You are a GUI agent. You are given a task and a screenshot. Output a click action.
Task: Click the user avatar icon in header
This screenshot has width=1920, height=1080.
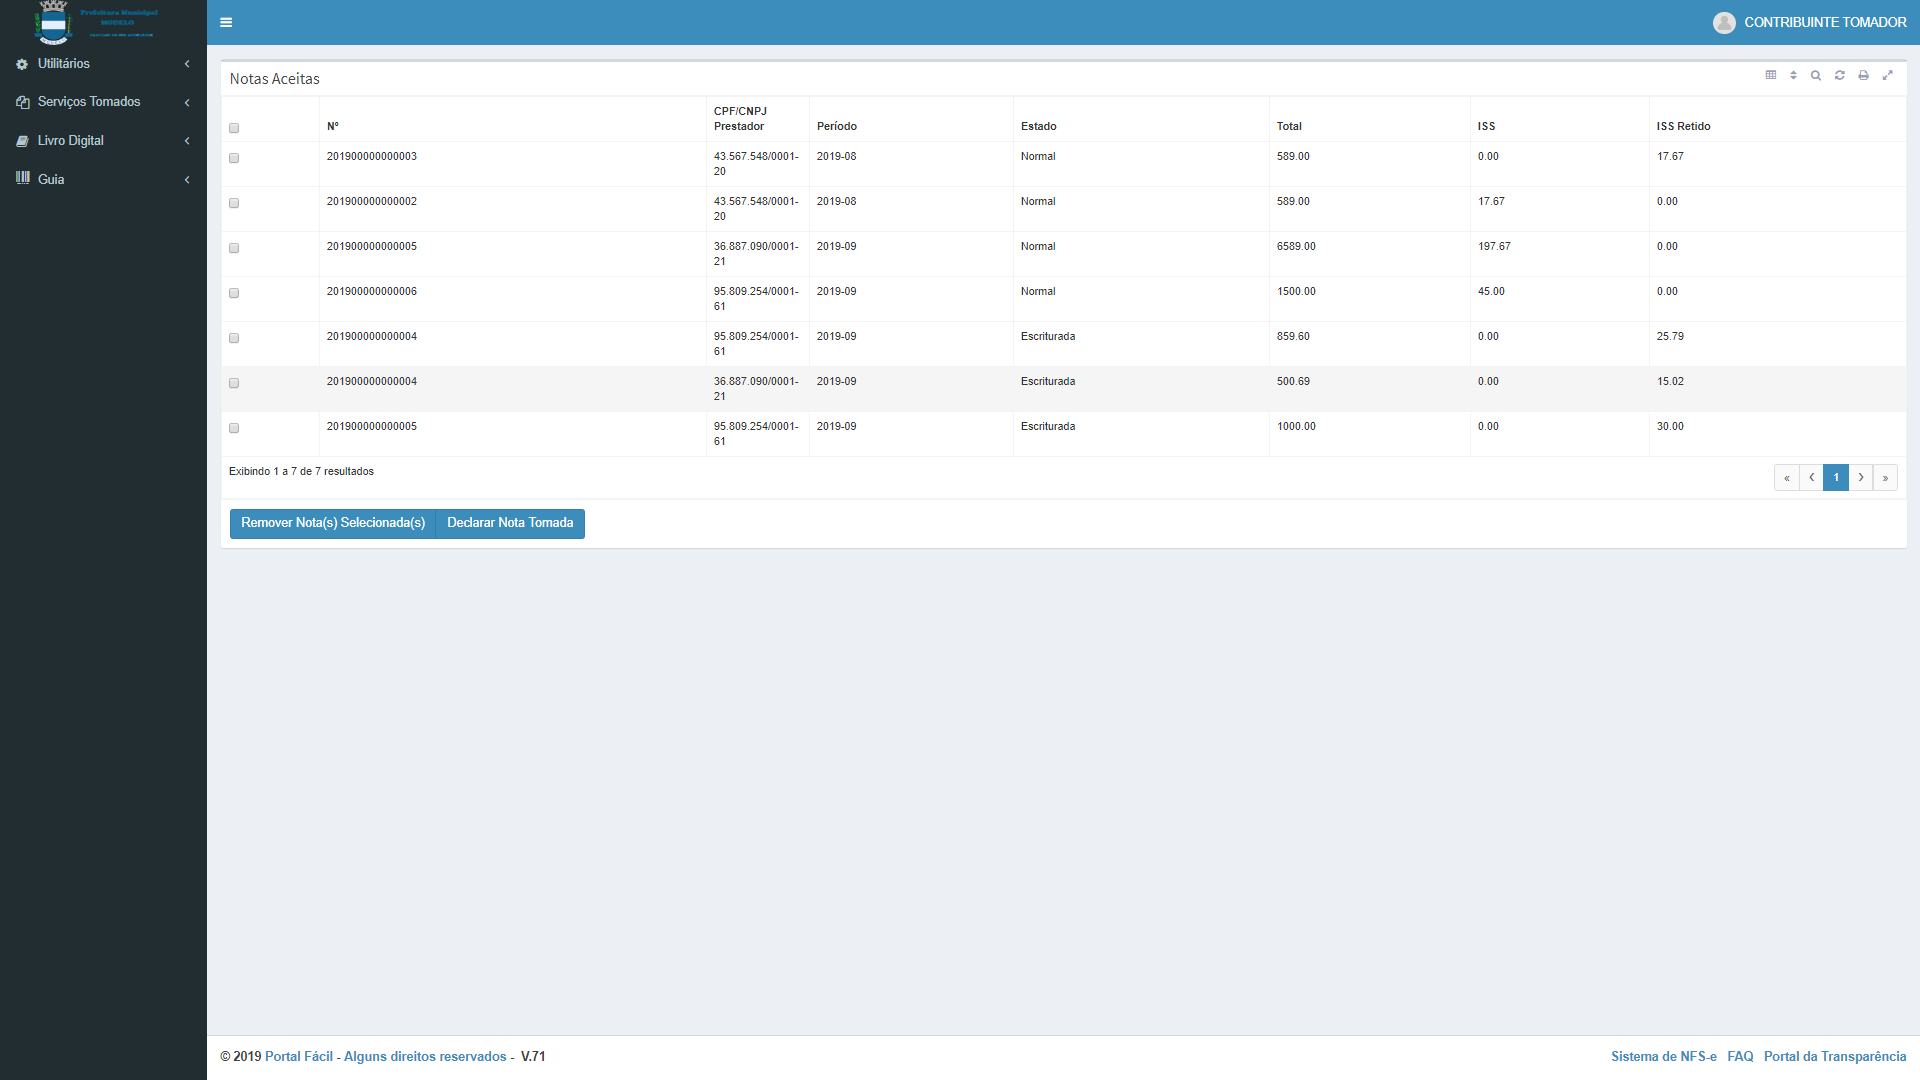coord(1724,22)
